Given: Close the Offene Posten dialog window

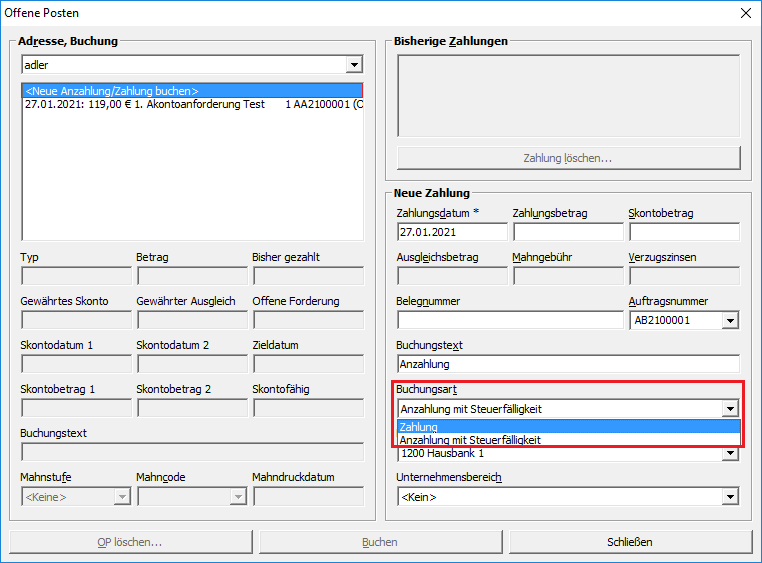Looking at the screenshot, I should [744, 13].
